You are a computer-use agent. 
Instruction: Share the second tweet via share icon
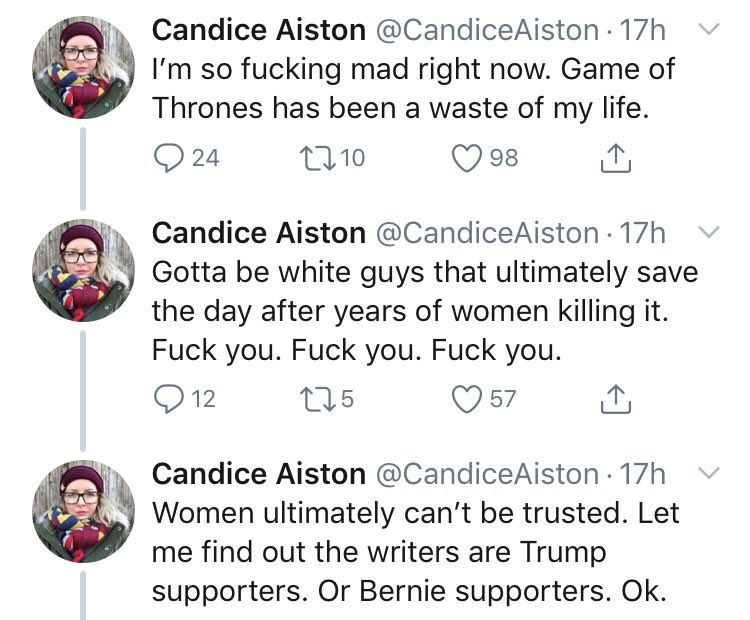tap(616, 399)
